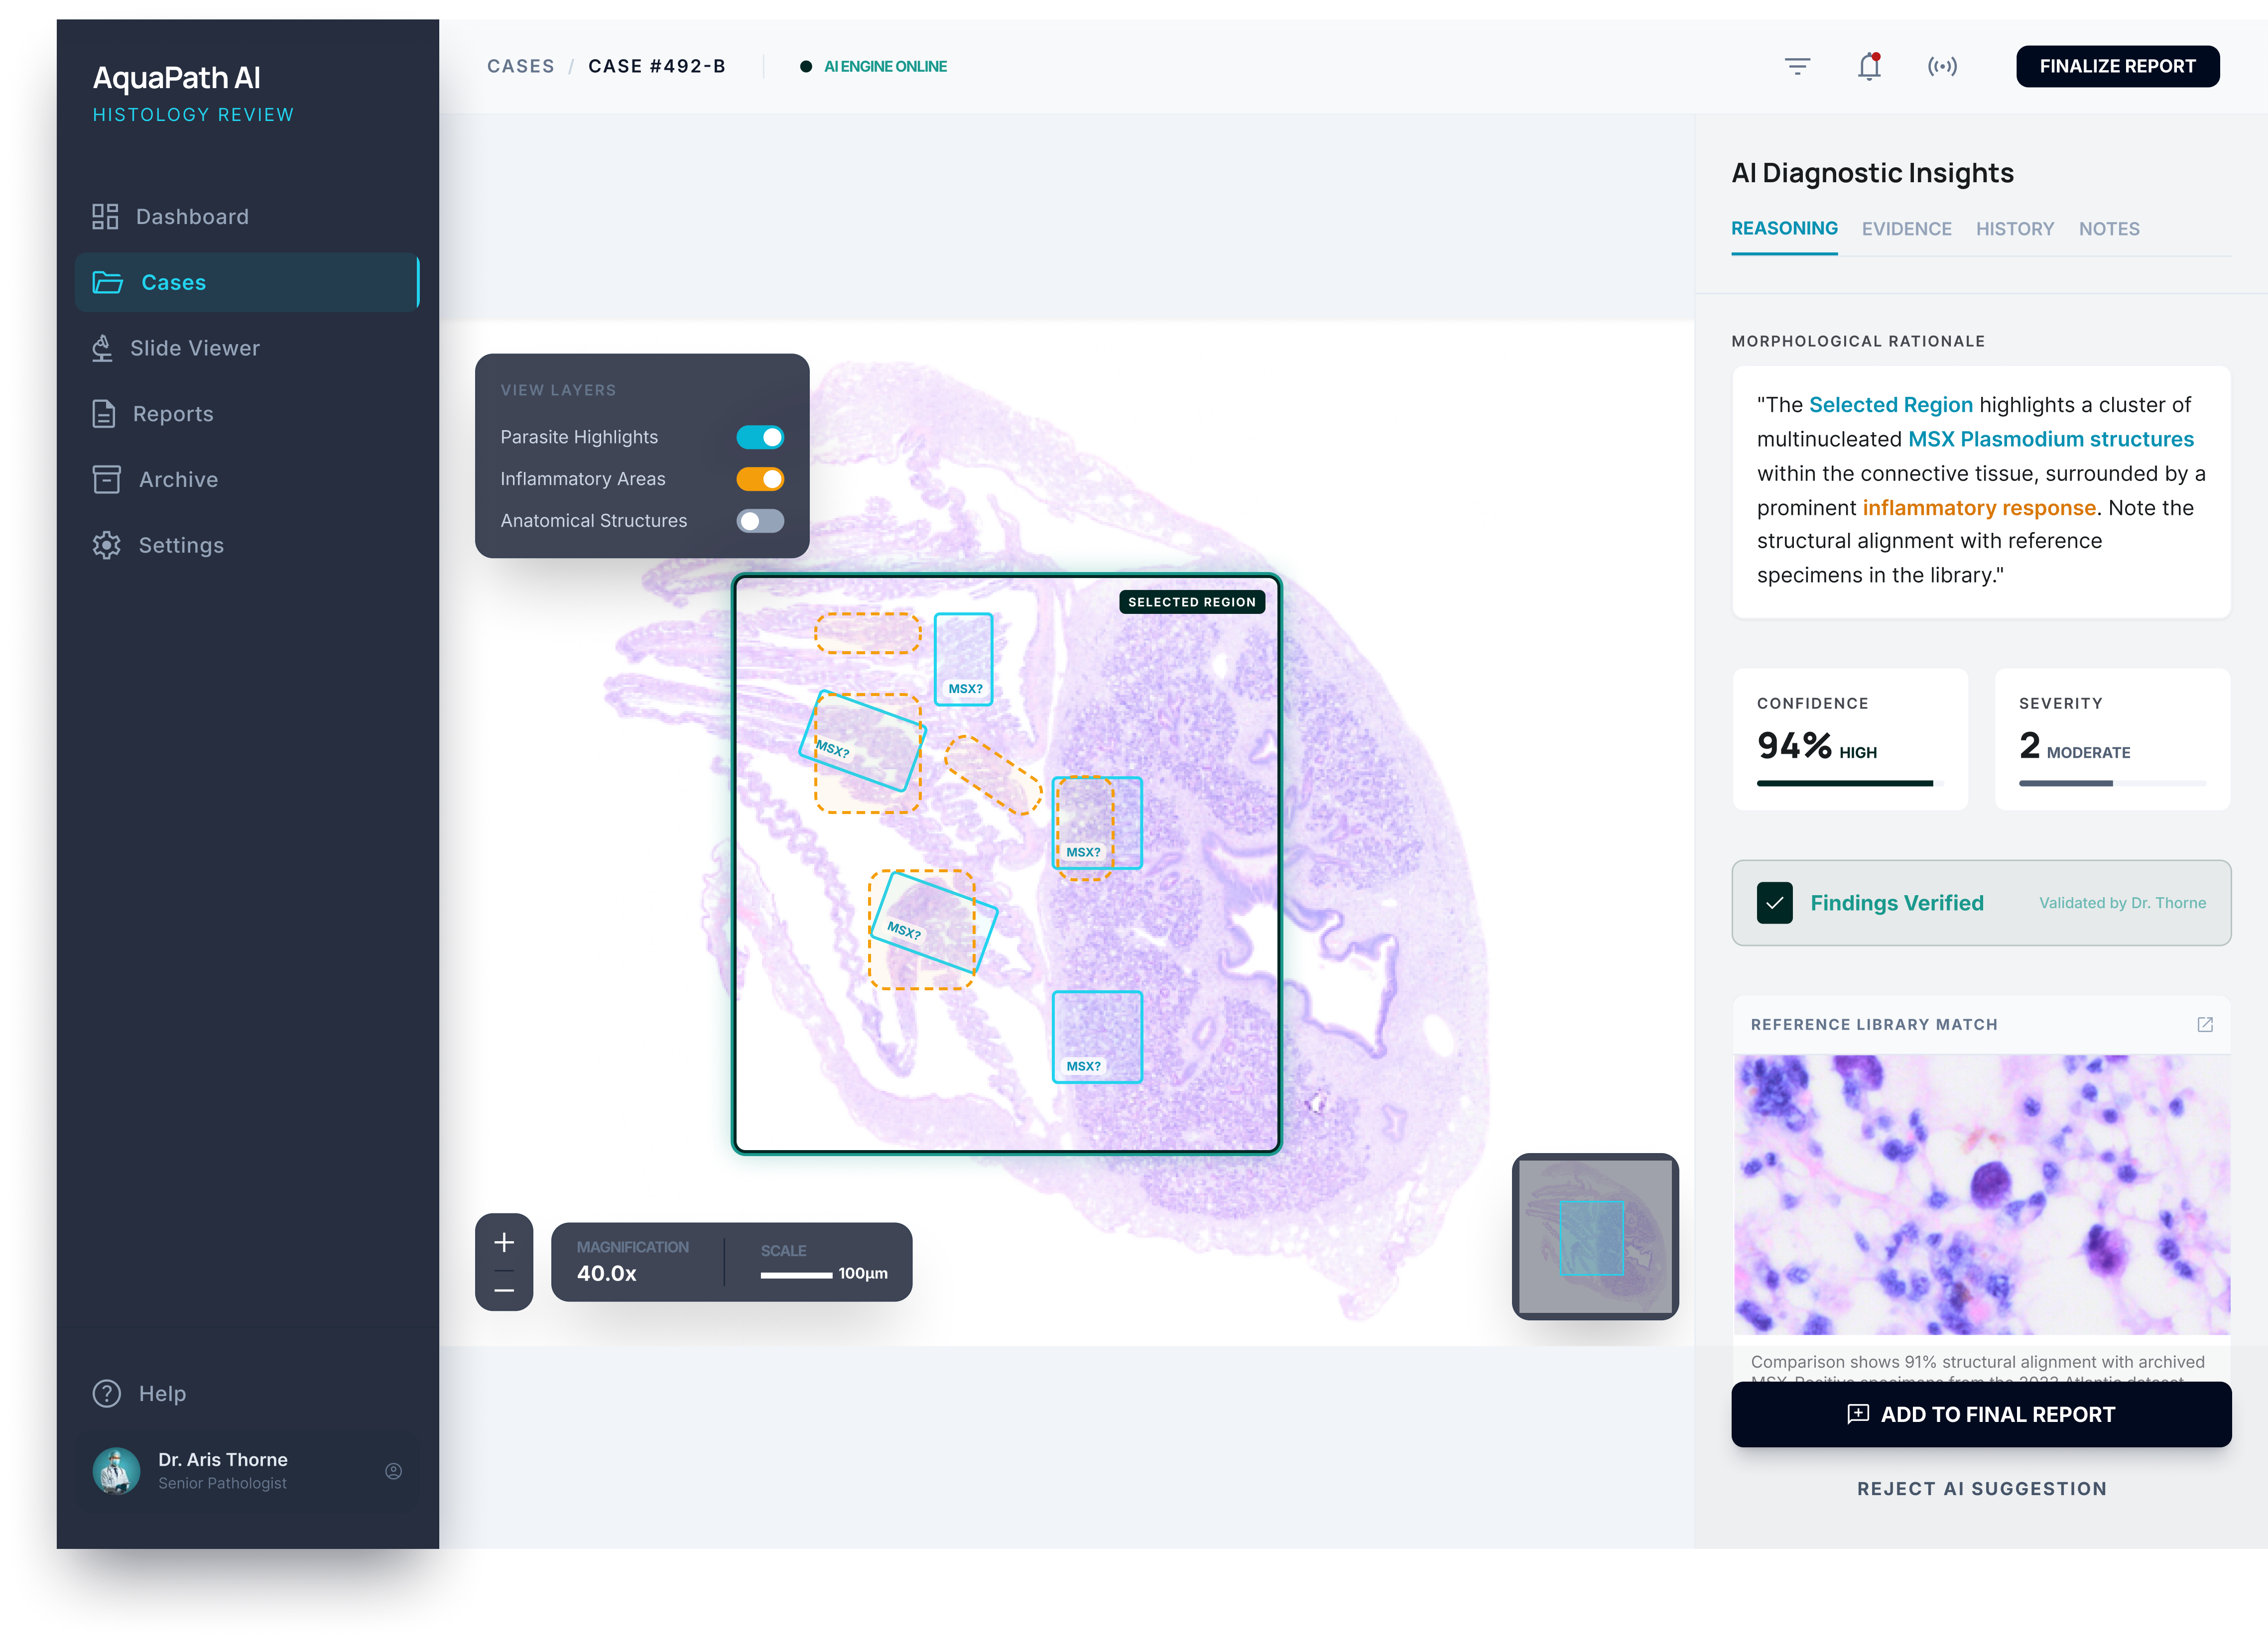2268x1643 pixels.
Task: Select Slide Viewer in the sidebar
Action: coord(247,348)
